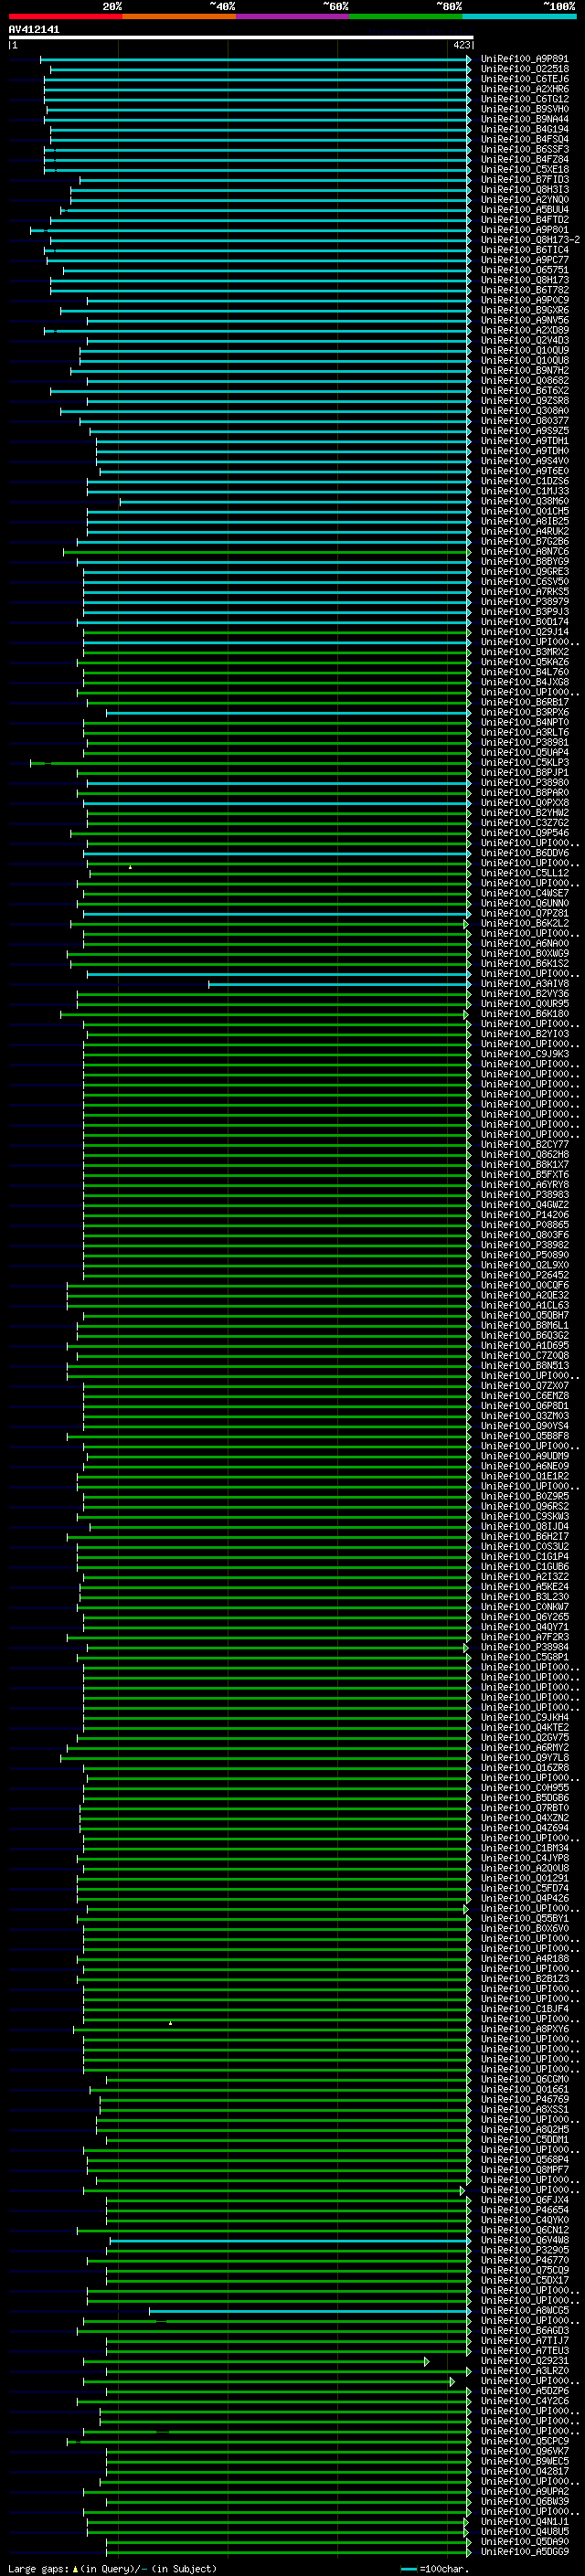Click the UniRef100_A2XHR6 hit label

[525, 89]
